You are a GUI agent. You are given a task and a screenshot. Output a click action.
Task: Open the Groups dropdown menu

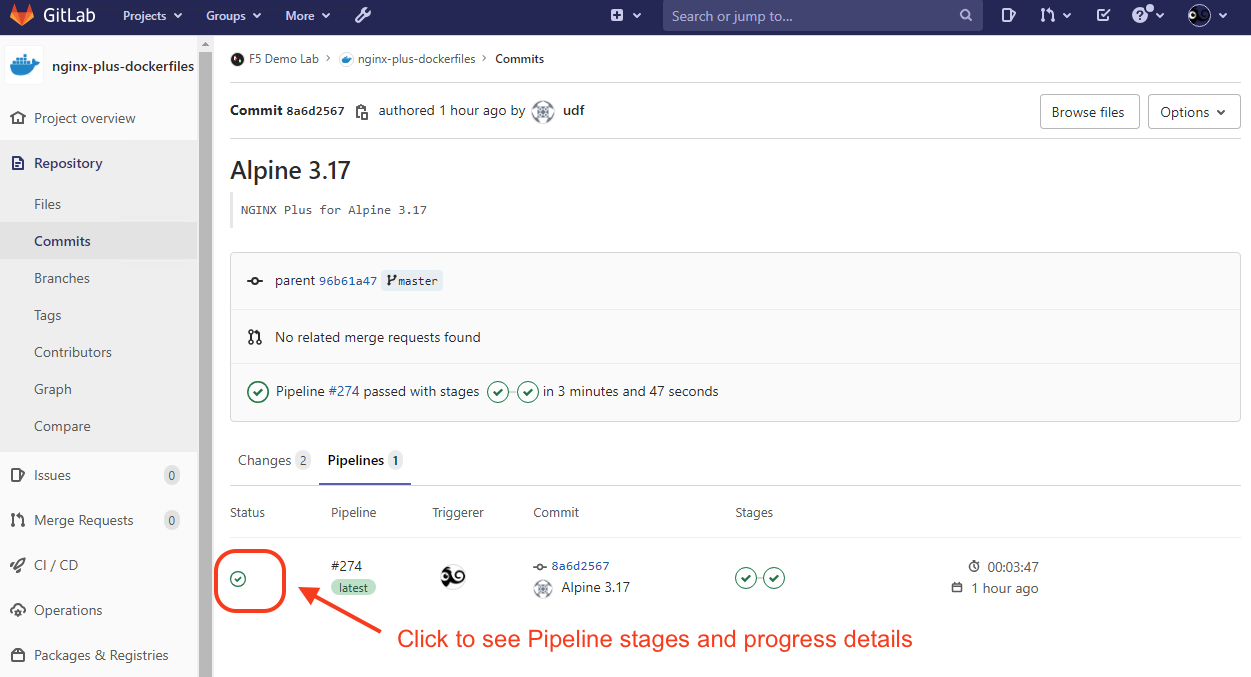click(x=233, y=16)
